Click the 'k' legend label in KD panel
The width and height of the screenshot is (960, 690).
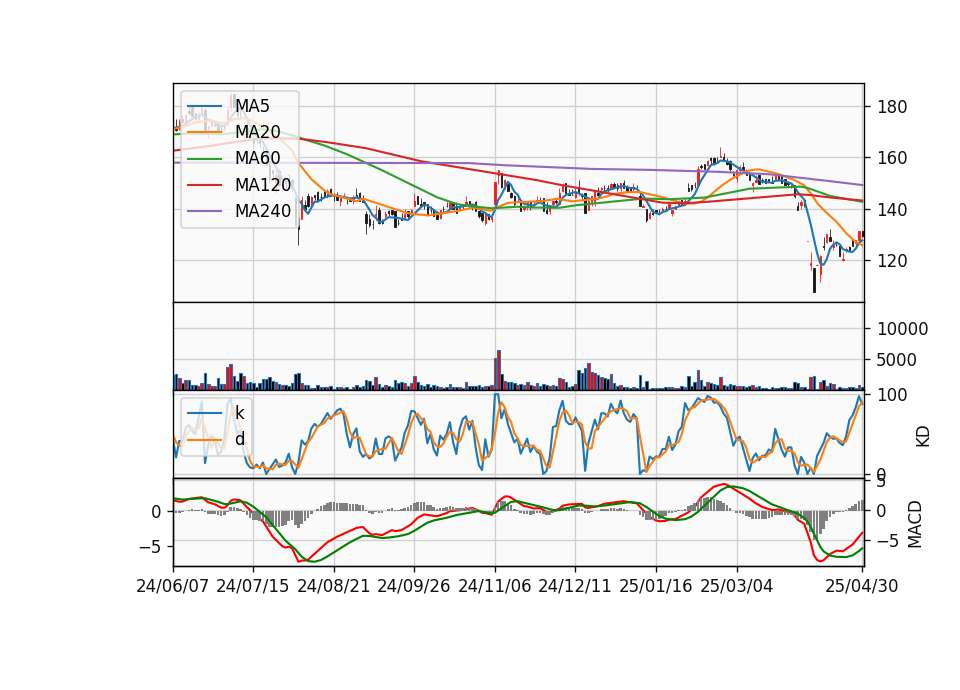point(239,413)
